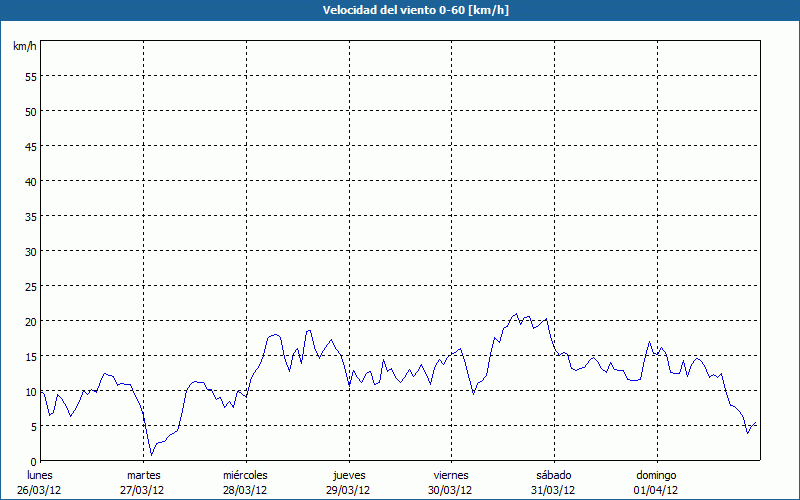Select the 'martes' day label
800x500 pixels.
pos(143,475)
